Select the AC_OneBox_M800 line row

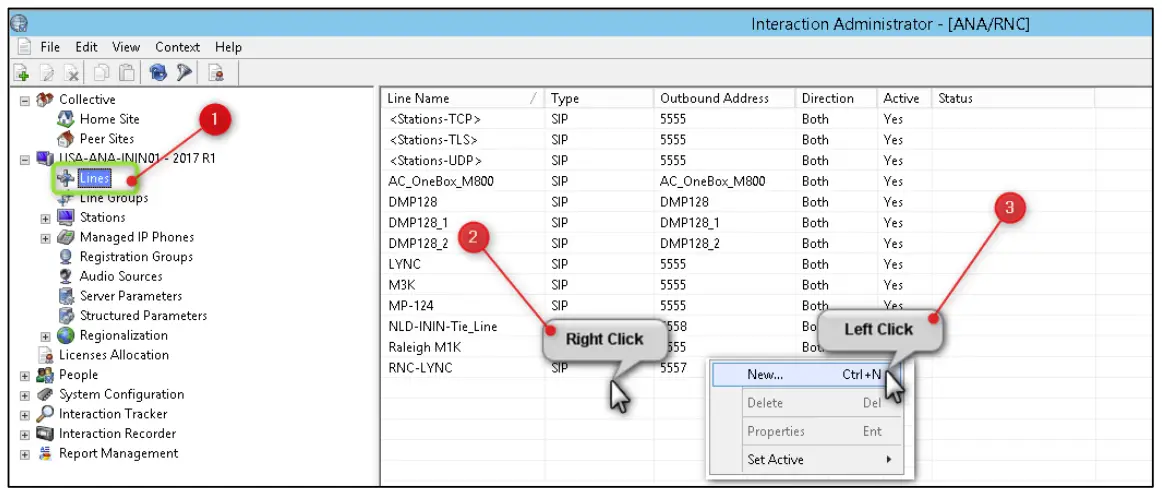pyautogui.click(x=440, y=181)
